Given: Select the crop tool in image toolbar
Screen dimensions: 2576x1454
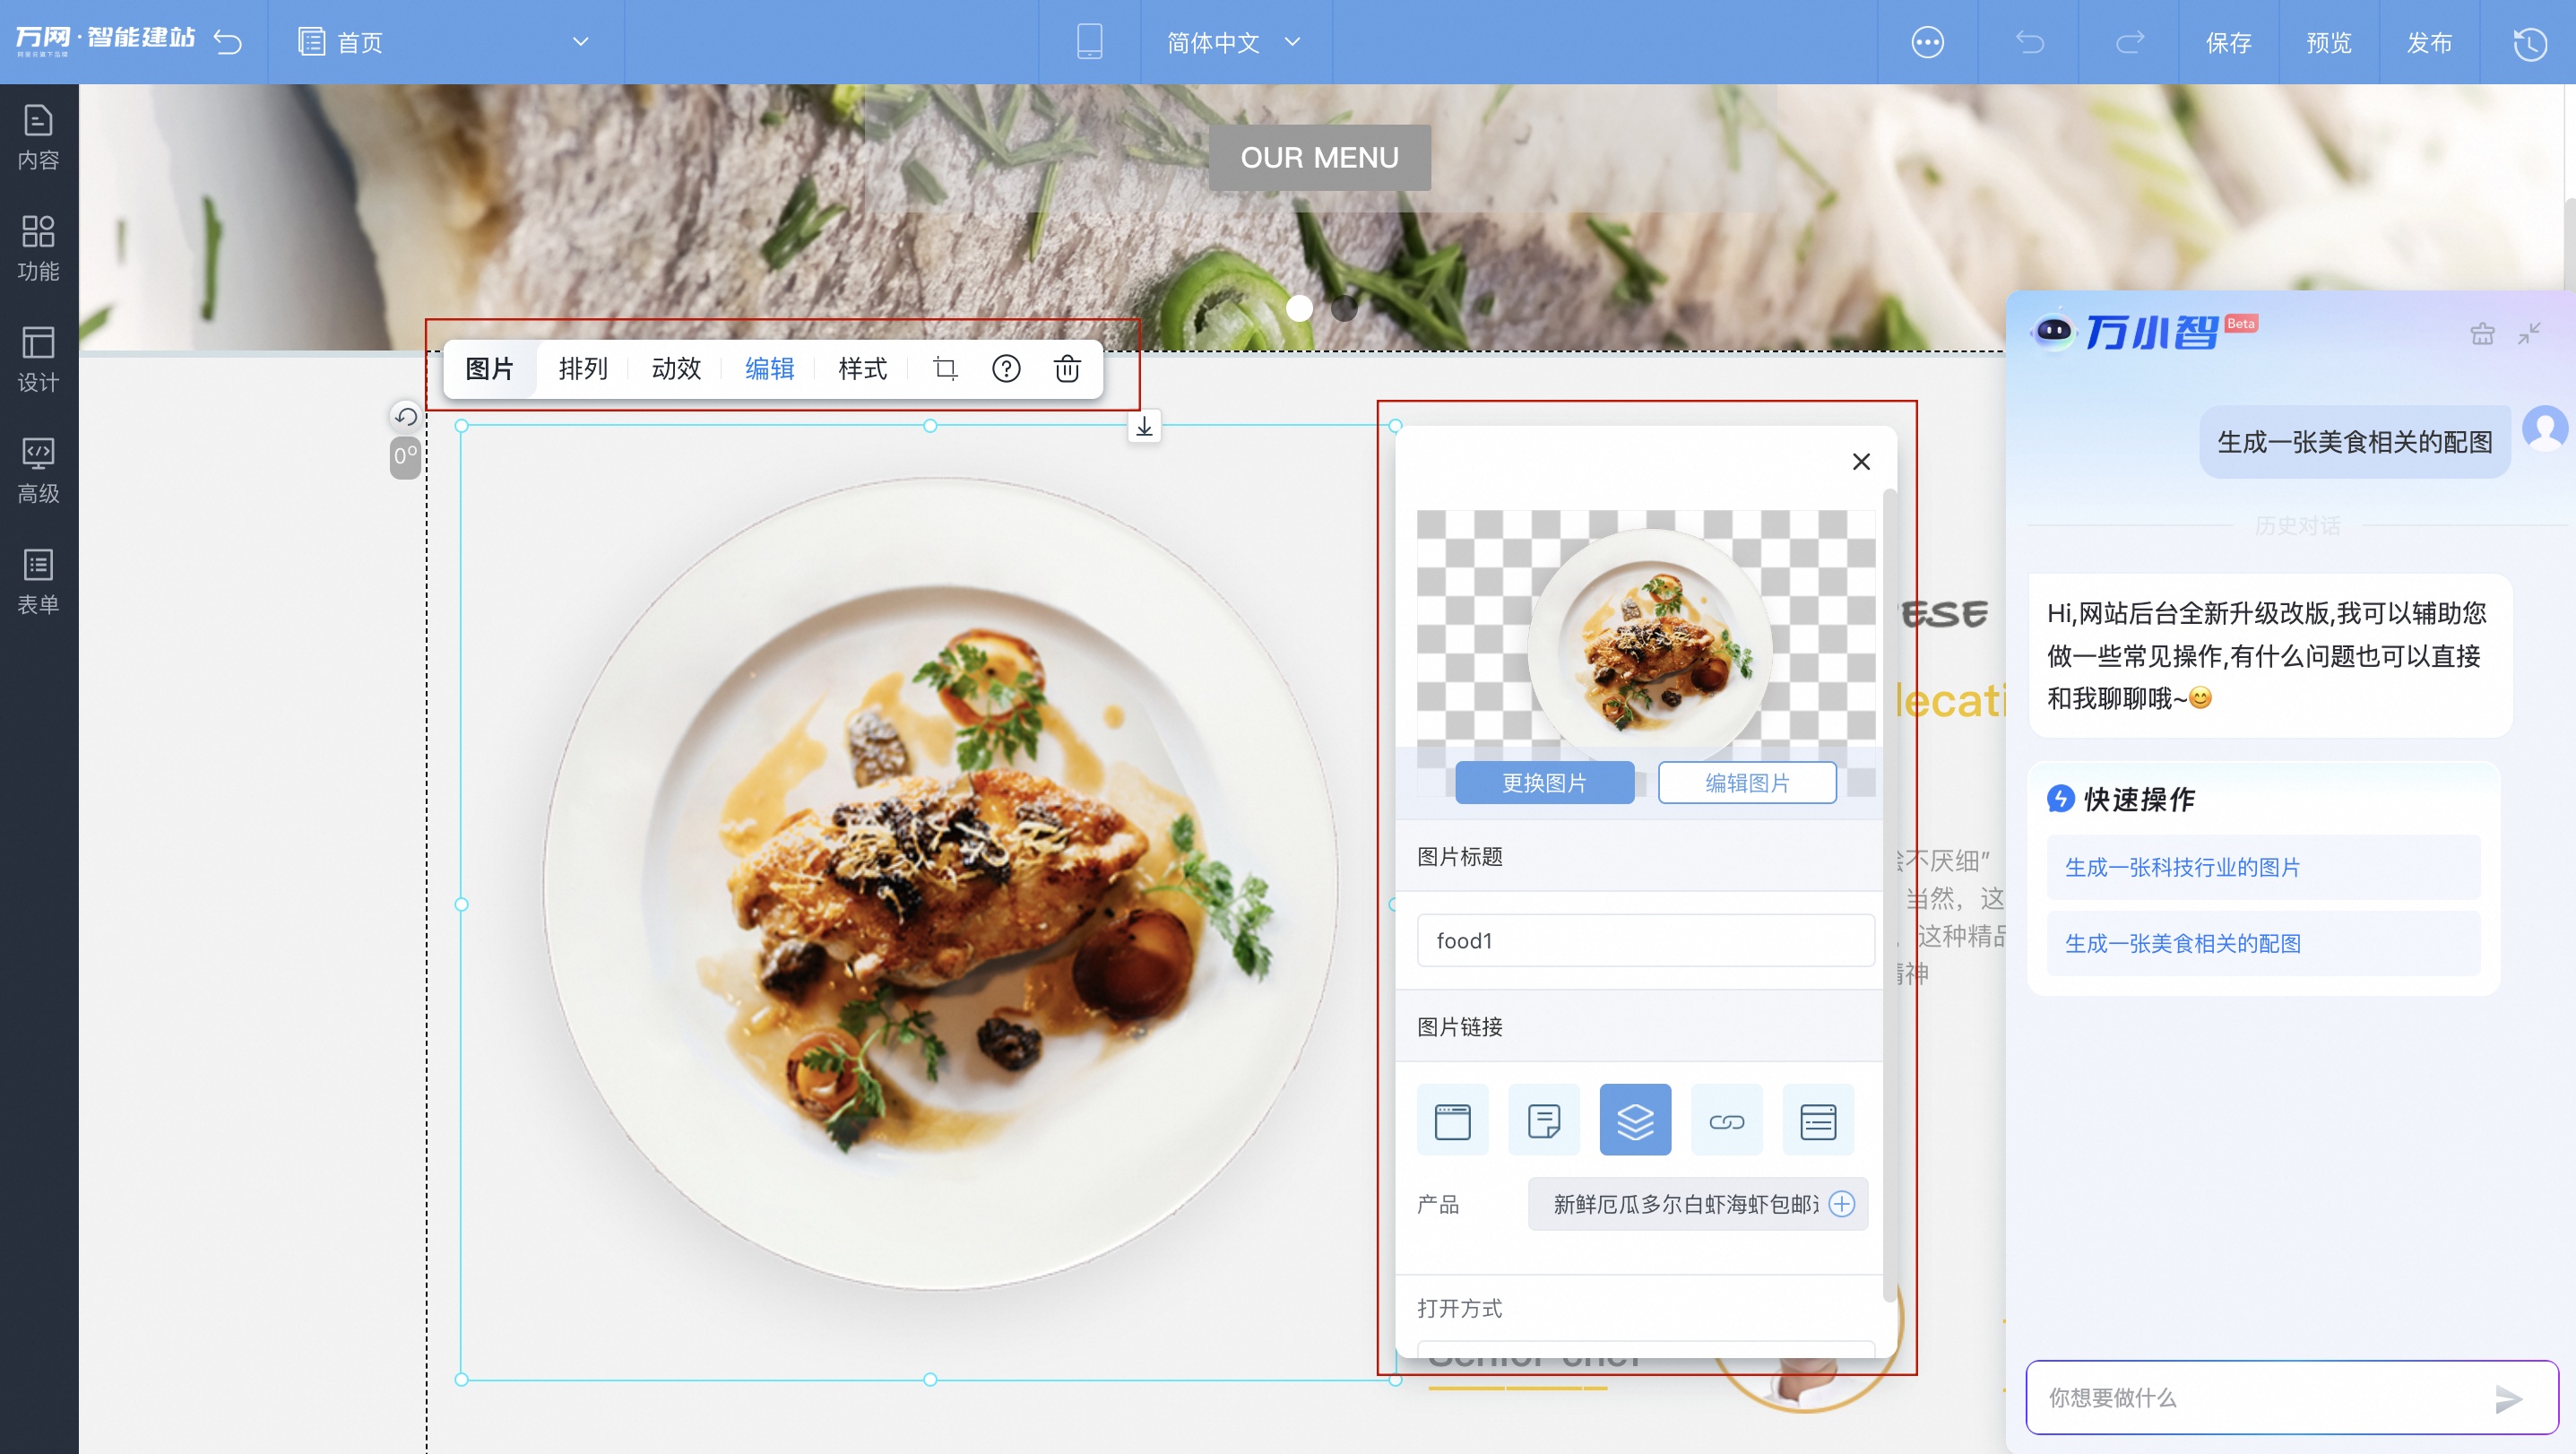Looking at the screenshot, I should (945, 369).
